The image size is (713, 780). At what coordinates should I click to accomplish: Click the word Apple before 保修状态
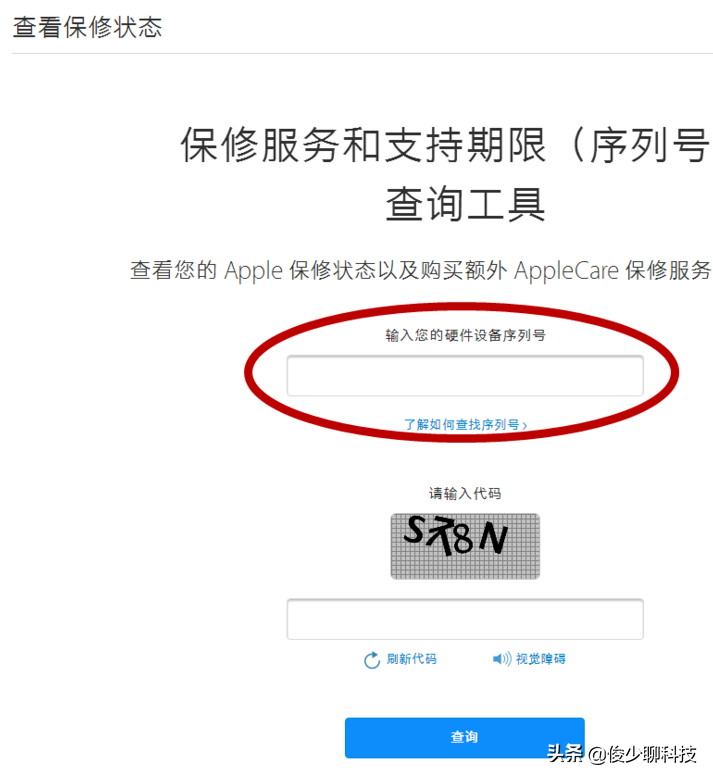tap(253, 272)
